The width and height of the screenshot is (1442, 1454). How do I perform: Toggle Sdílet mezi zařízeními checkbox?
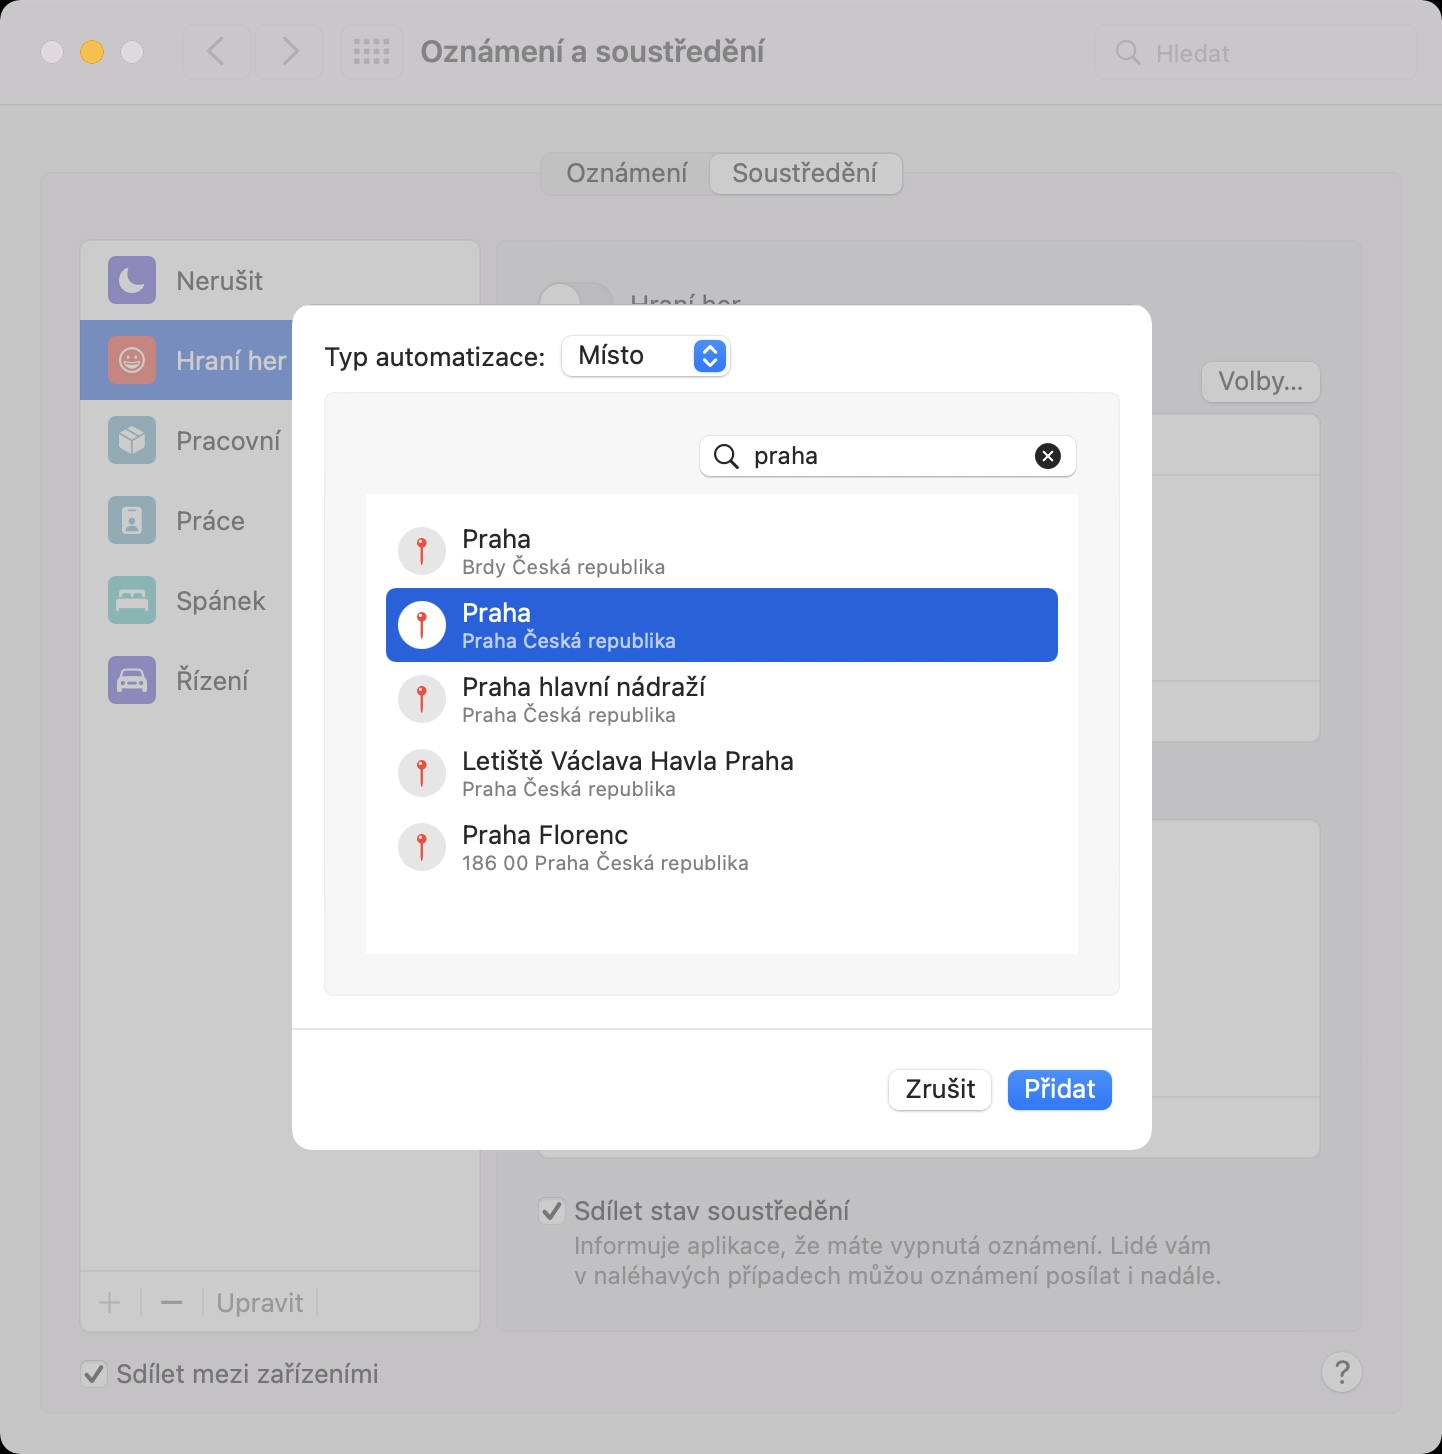[93, 1374]
